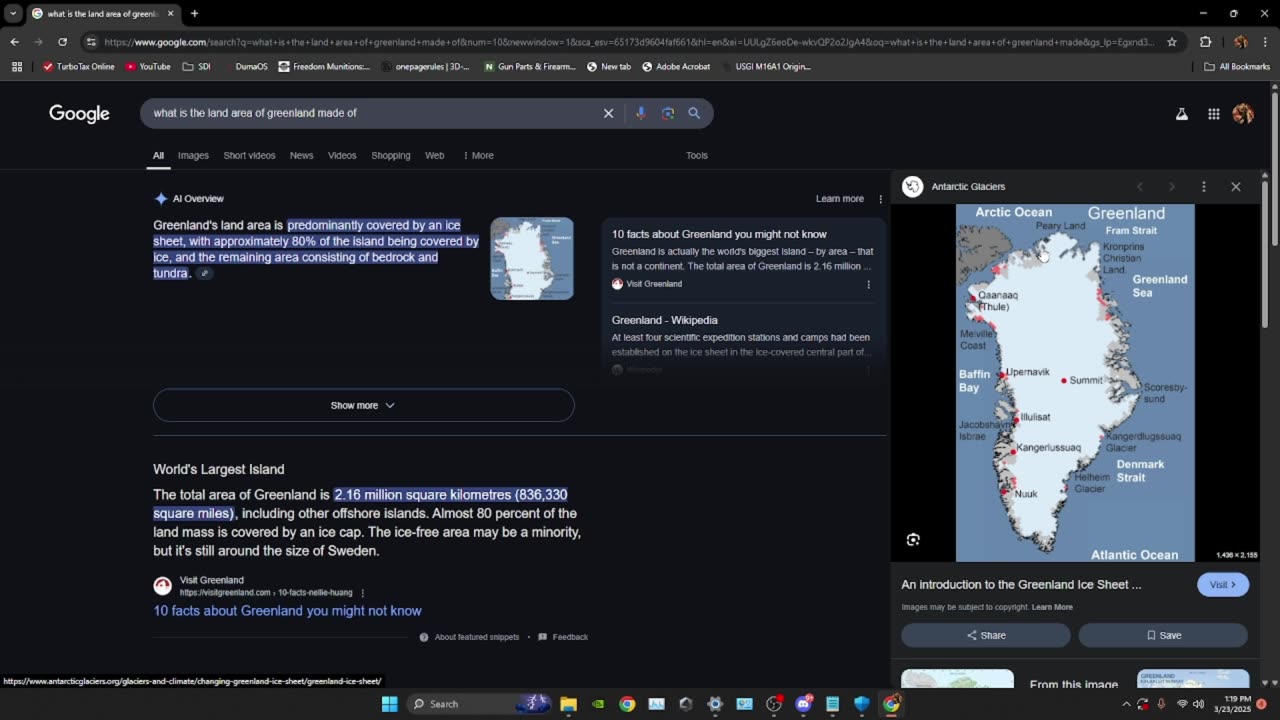Open Search Labs flask icon

pyautogui.click(x=1182, y=114)
